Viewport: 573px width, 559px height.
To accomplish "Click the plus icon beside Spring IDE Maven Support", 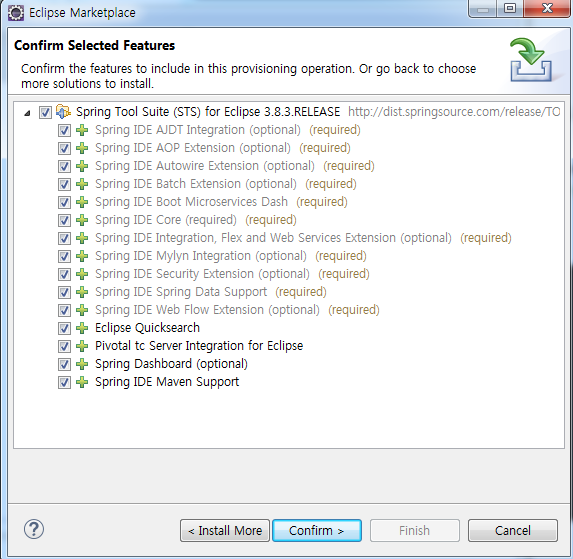I will [82, 382].
